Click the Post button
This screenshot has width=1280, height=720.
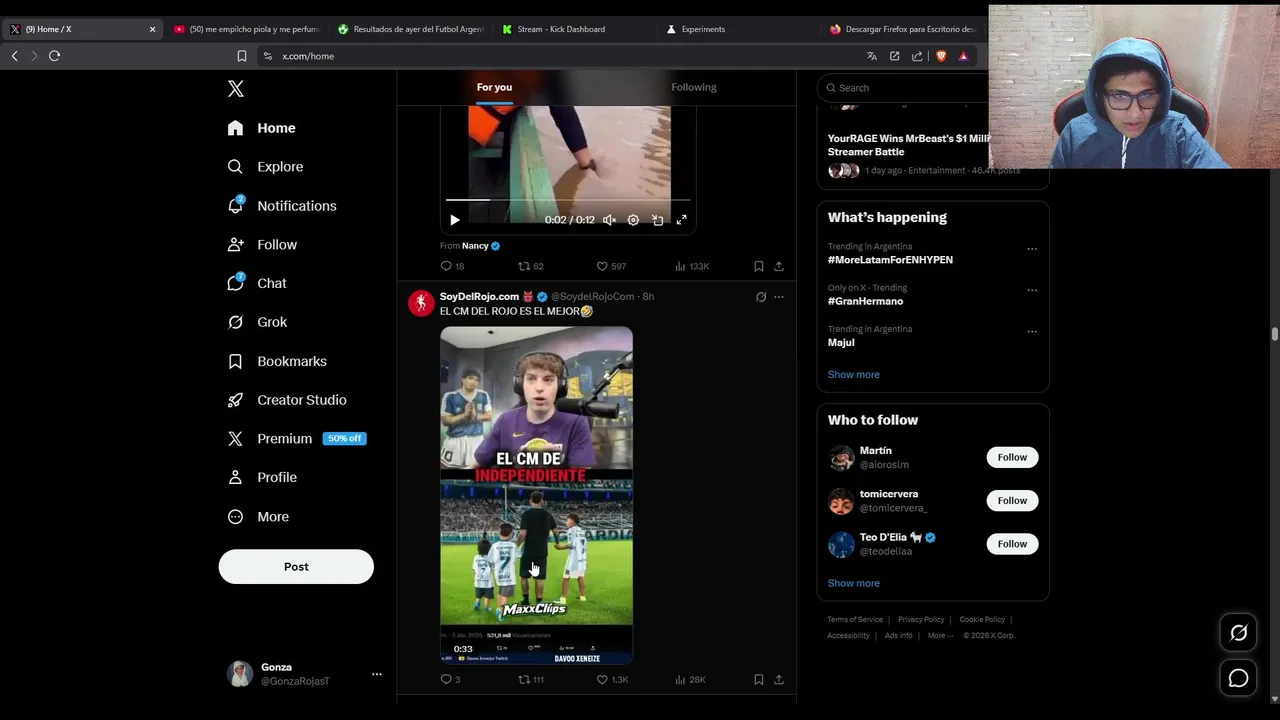pos(296,567)
